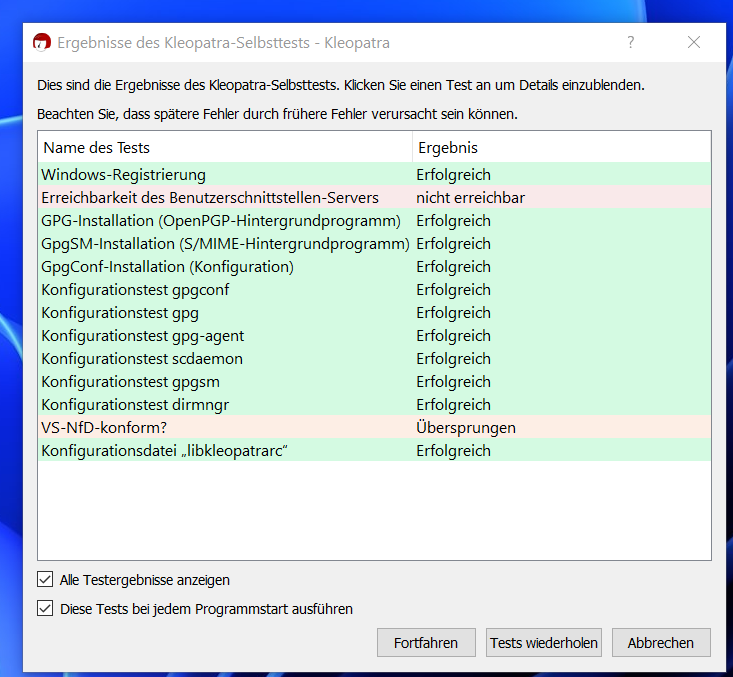Select 'Konfigurationstest gpg-agent' row
The width and height of the screenshot is (733, 677).
[x=374, y=335]
